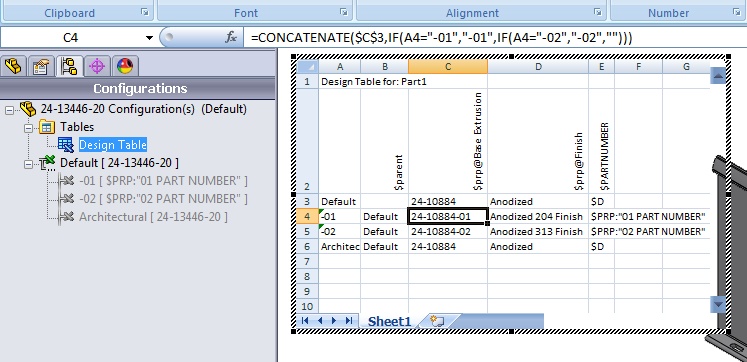747x362 pixels.
Task: Select the ConfigurationManager tab icon
Action: (70, 66)
